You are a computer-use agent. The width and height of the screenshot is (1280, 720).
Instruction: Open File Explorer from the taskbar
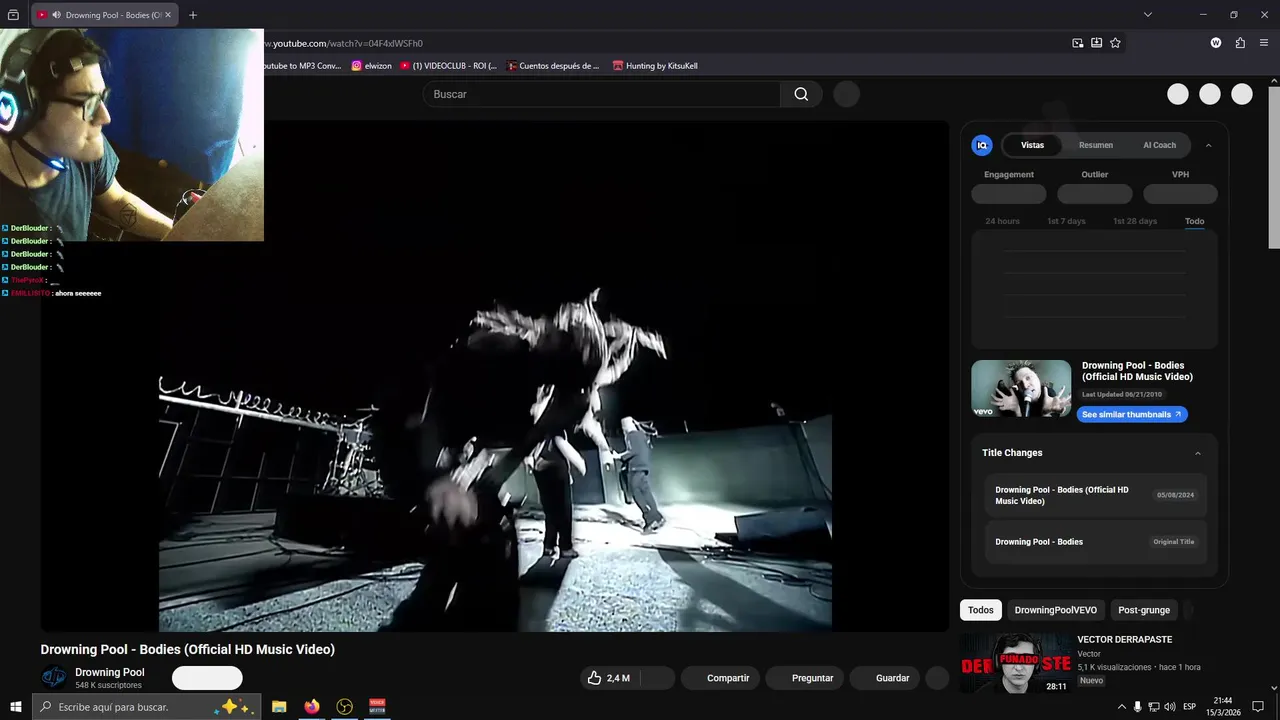279,707
